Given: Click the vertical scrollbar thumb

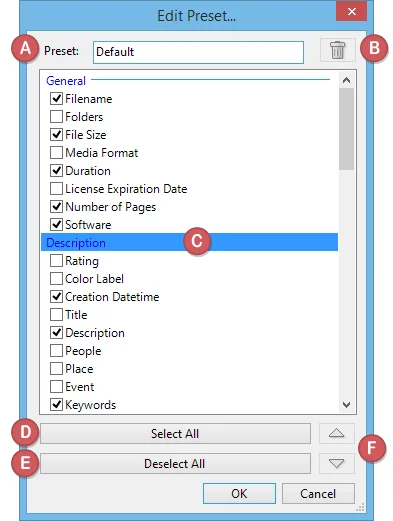Looking at the screenshot, I should pyautogui.click(x=346, y=129).
